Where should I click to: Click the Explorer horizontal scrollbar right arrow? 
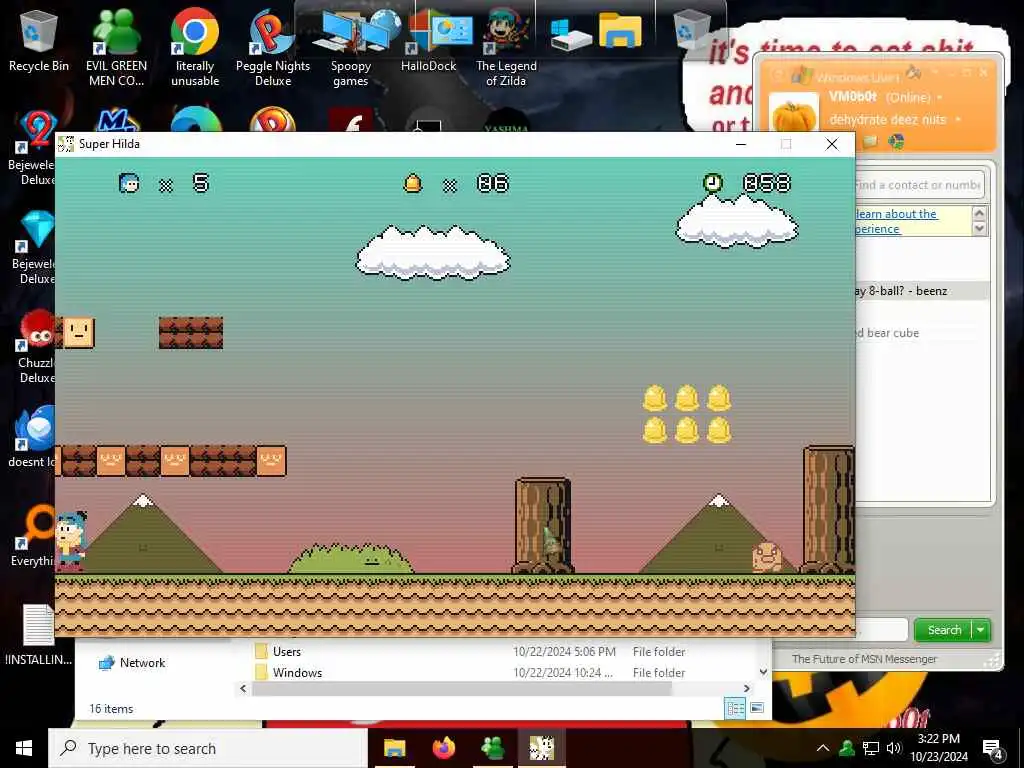click(x=746, y=688)
